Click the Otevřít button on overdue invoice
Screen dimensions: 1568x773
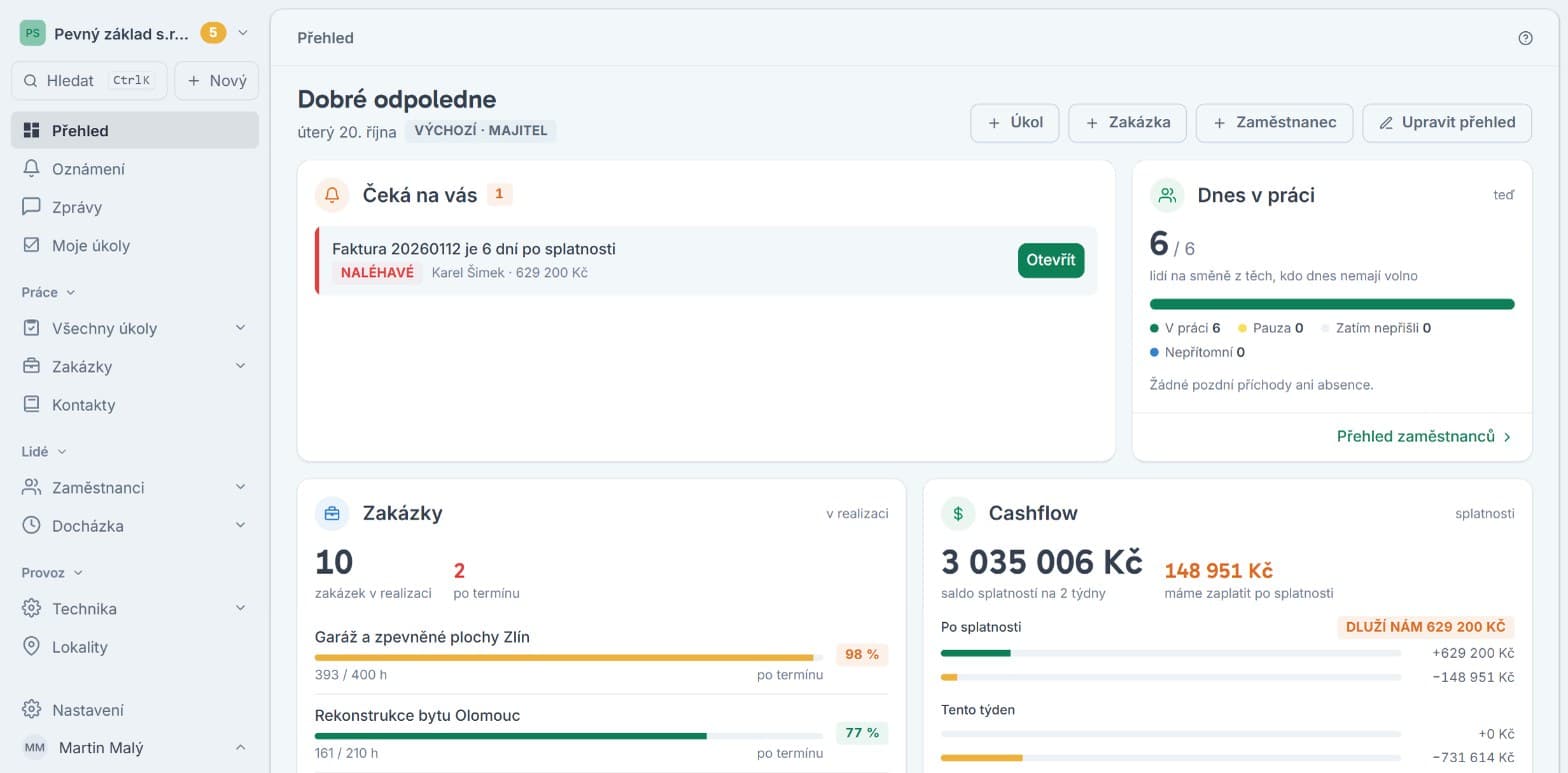(x=1051, y=260)
